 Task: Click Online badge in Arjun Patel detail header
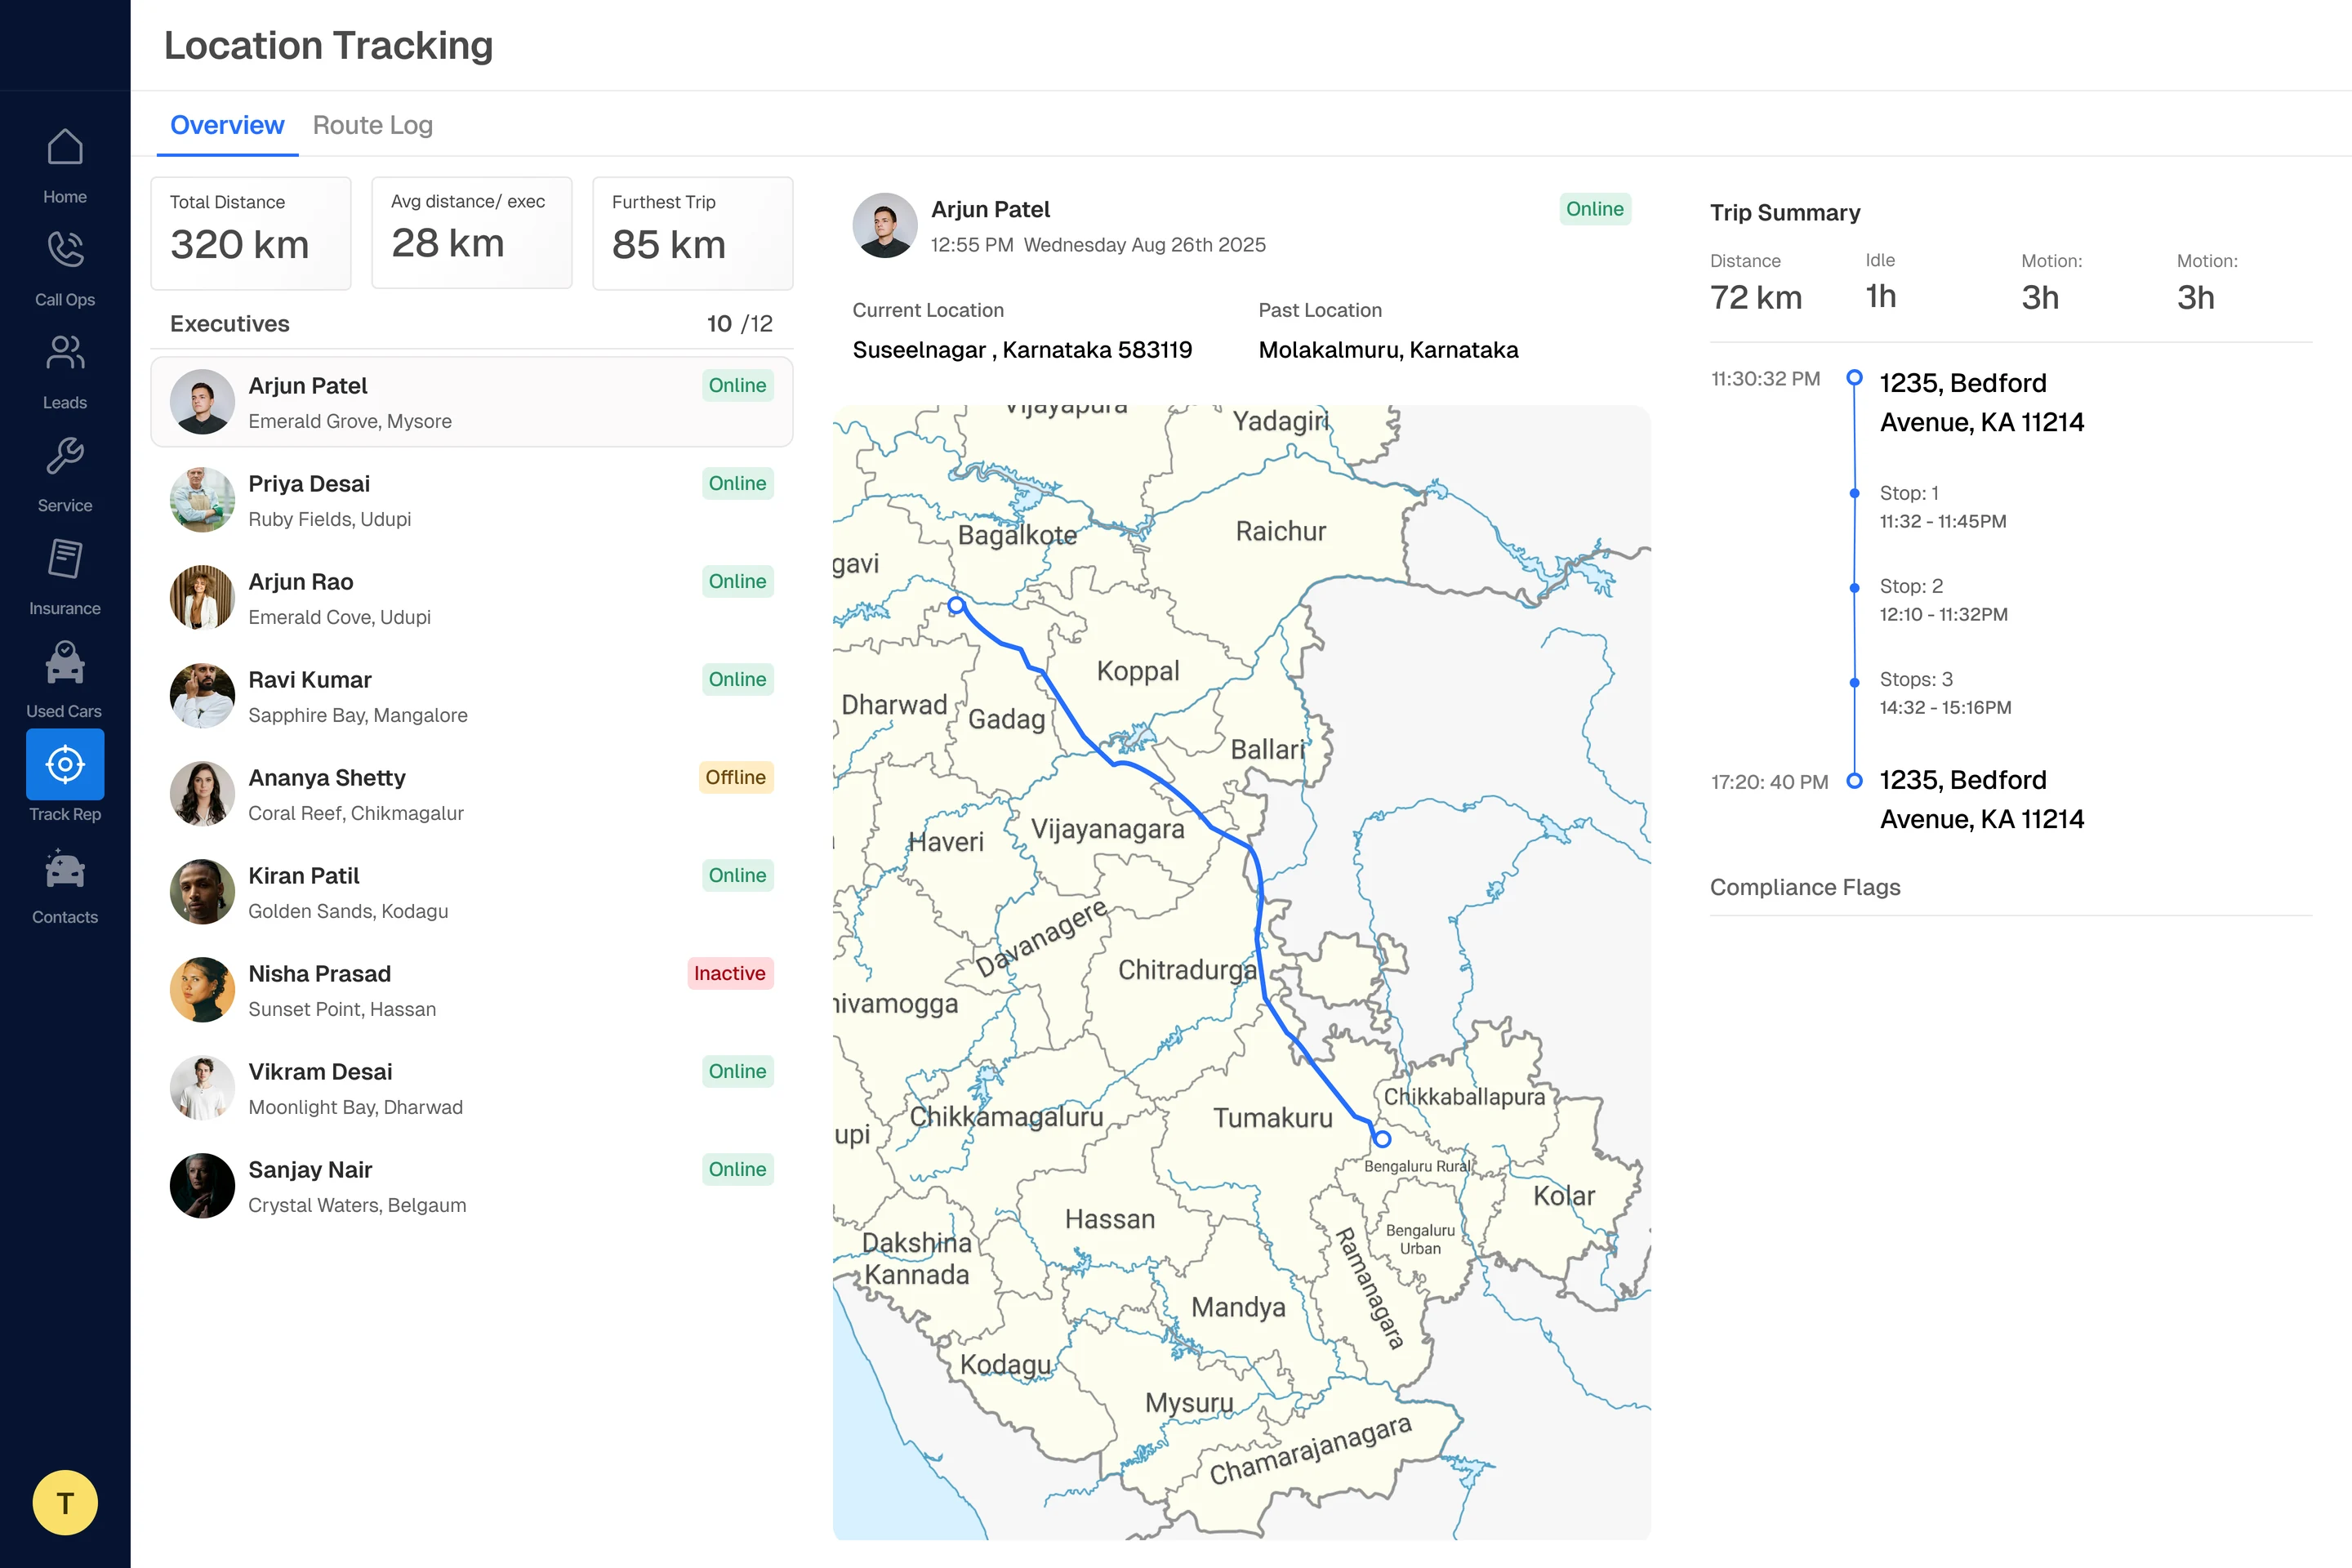[x=1595, y=209]
